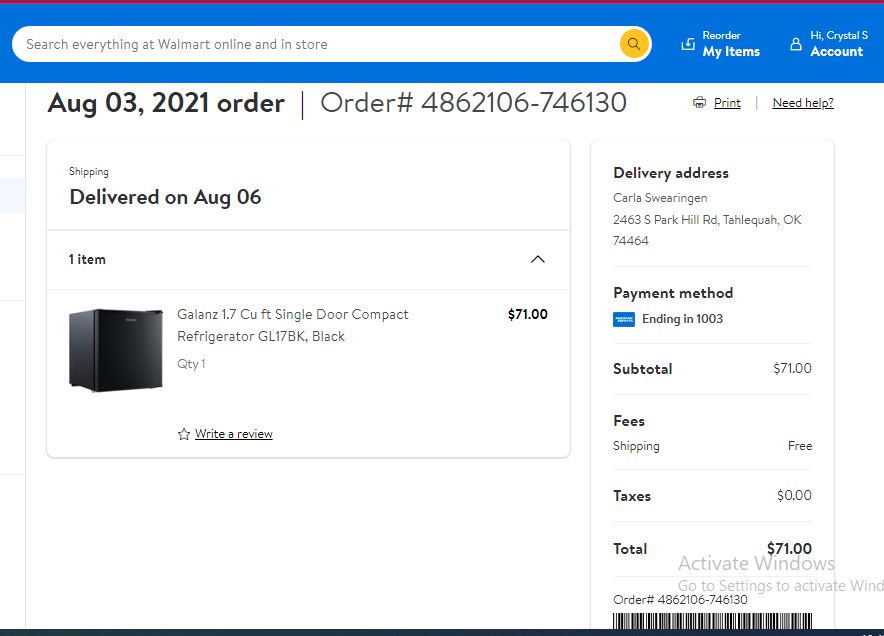
Task: Click the Carla Swearingen name text
Action: point(660,198)
